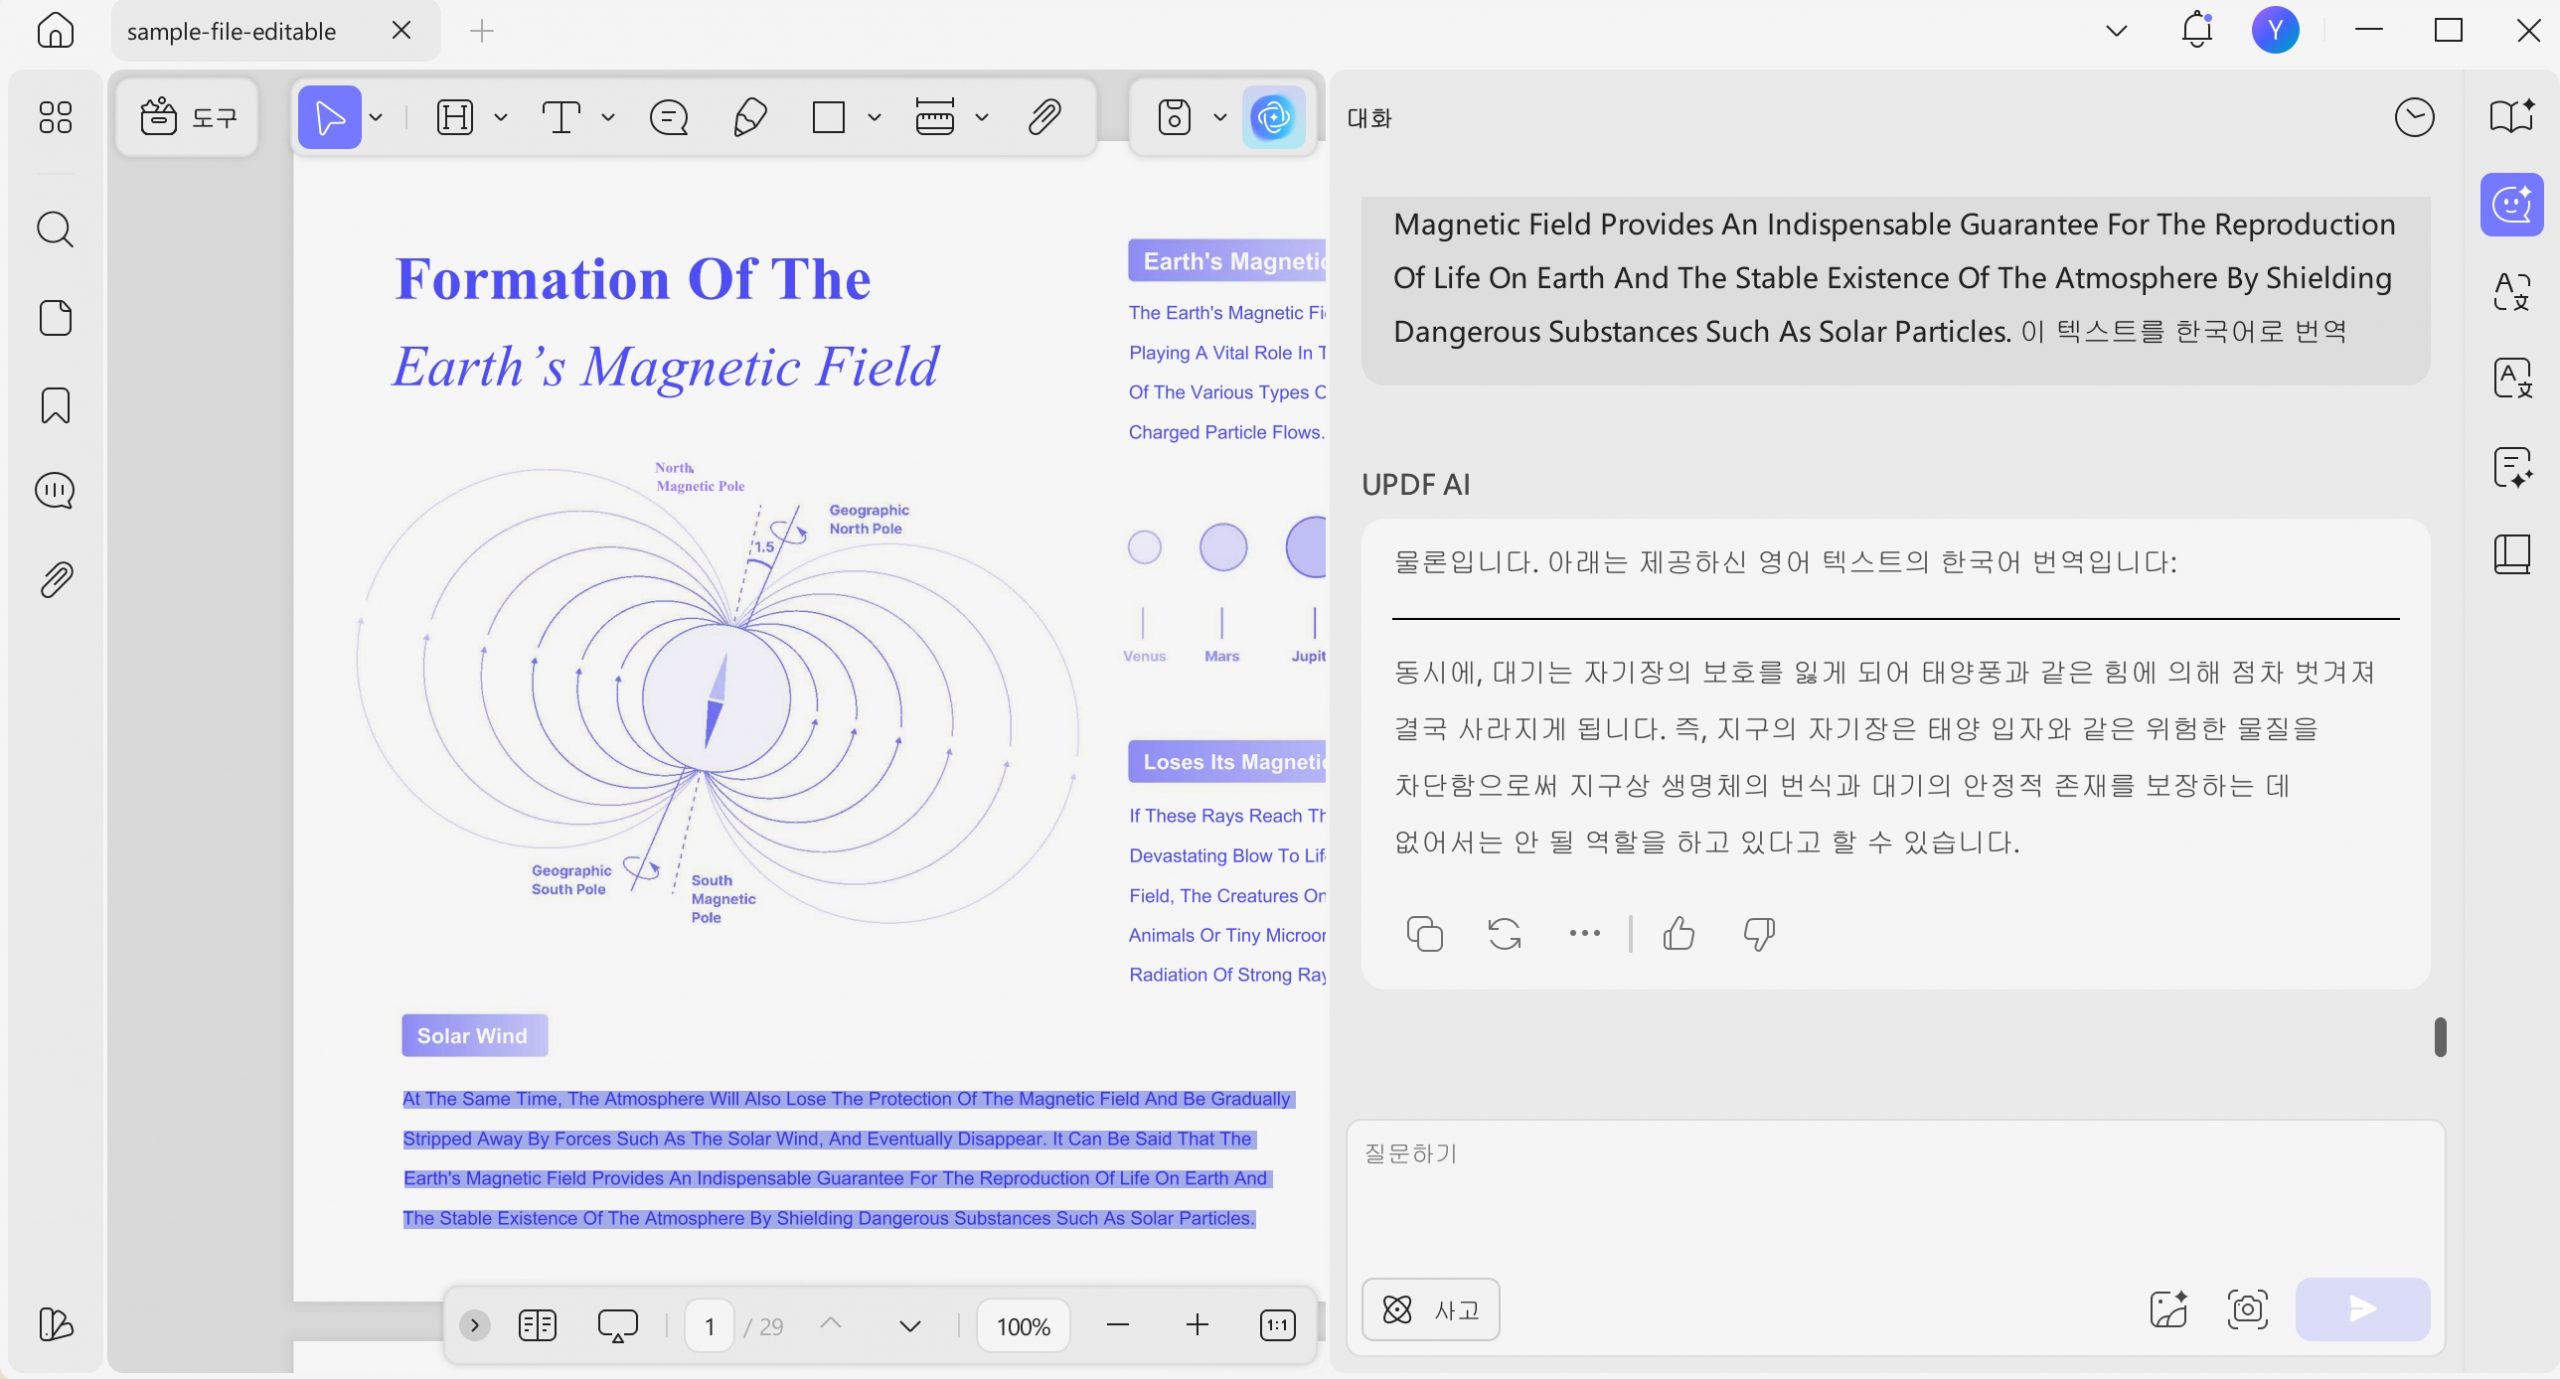Zoom in with plus button
This screenshot has height=1379, width=2560.
[1197, 1325]
